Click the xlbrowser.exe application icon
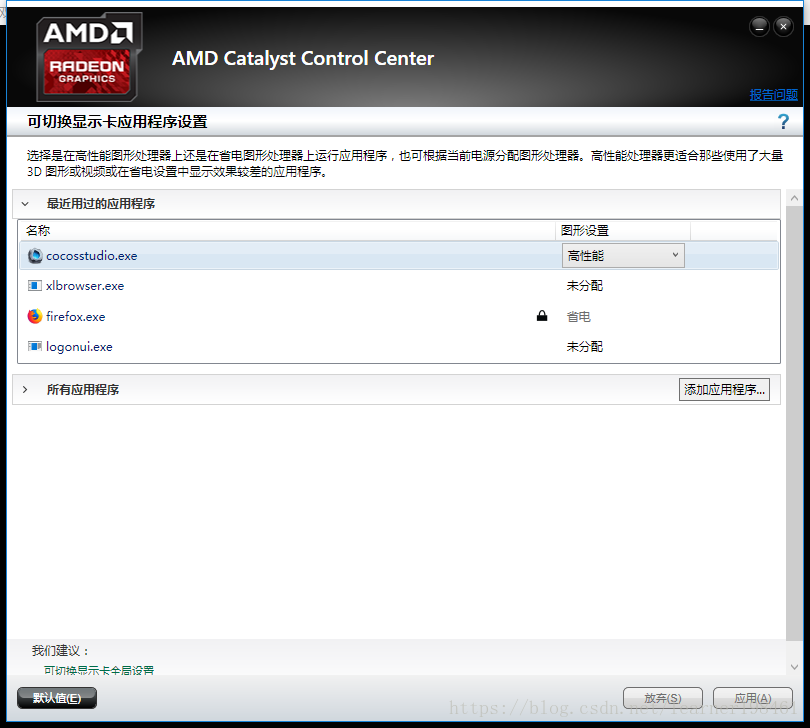The width and height of the screenshot is (810, 728). tap(35, 286)
